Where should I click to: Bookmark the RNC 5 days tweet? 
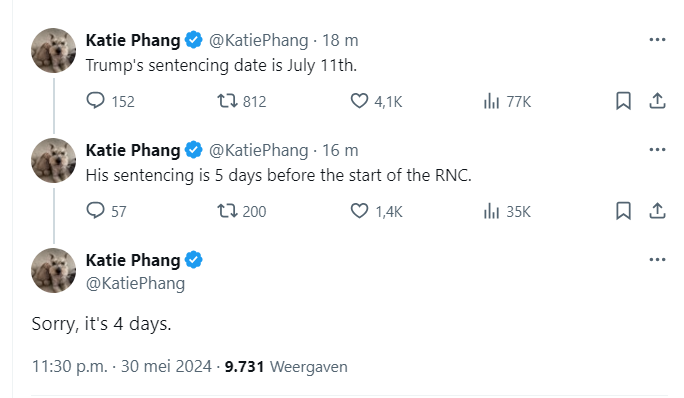point(623,211)
